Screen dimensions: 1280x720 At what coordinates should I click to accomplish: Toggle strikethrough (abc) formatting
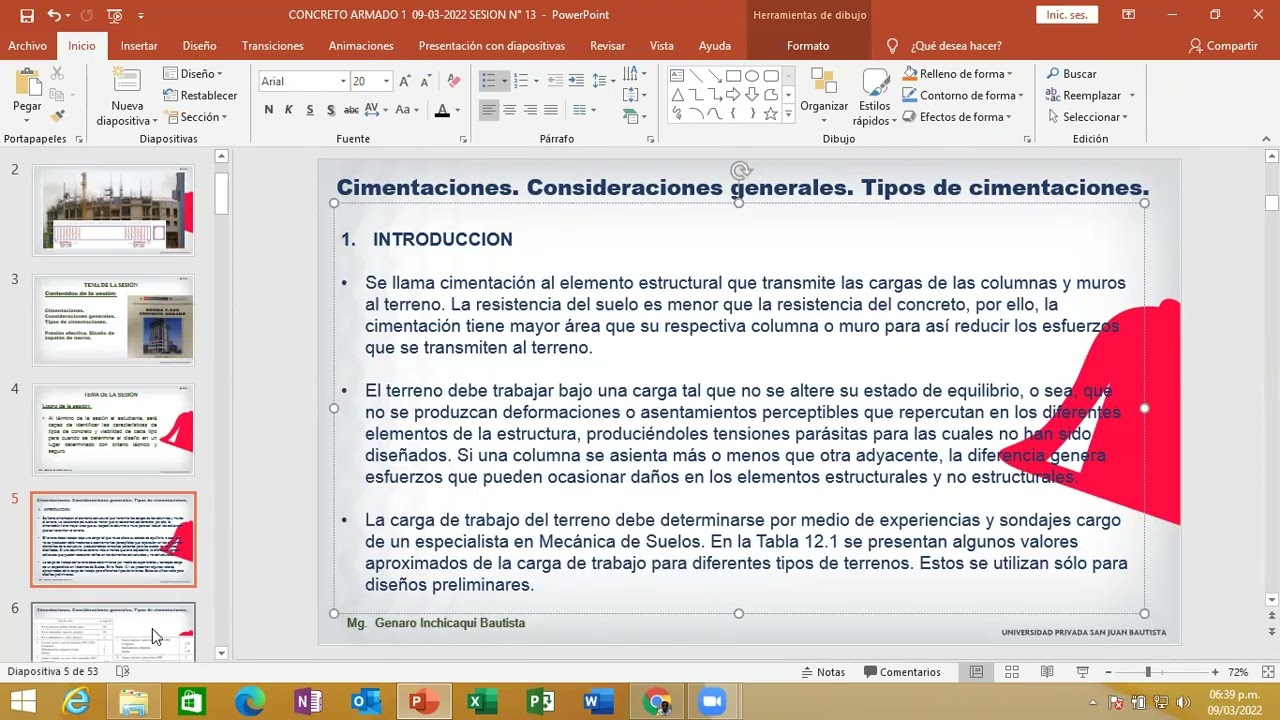click(351, 110)
